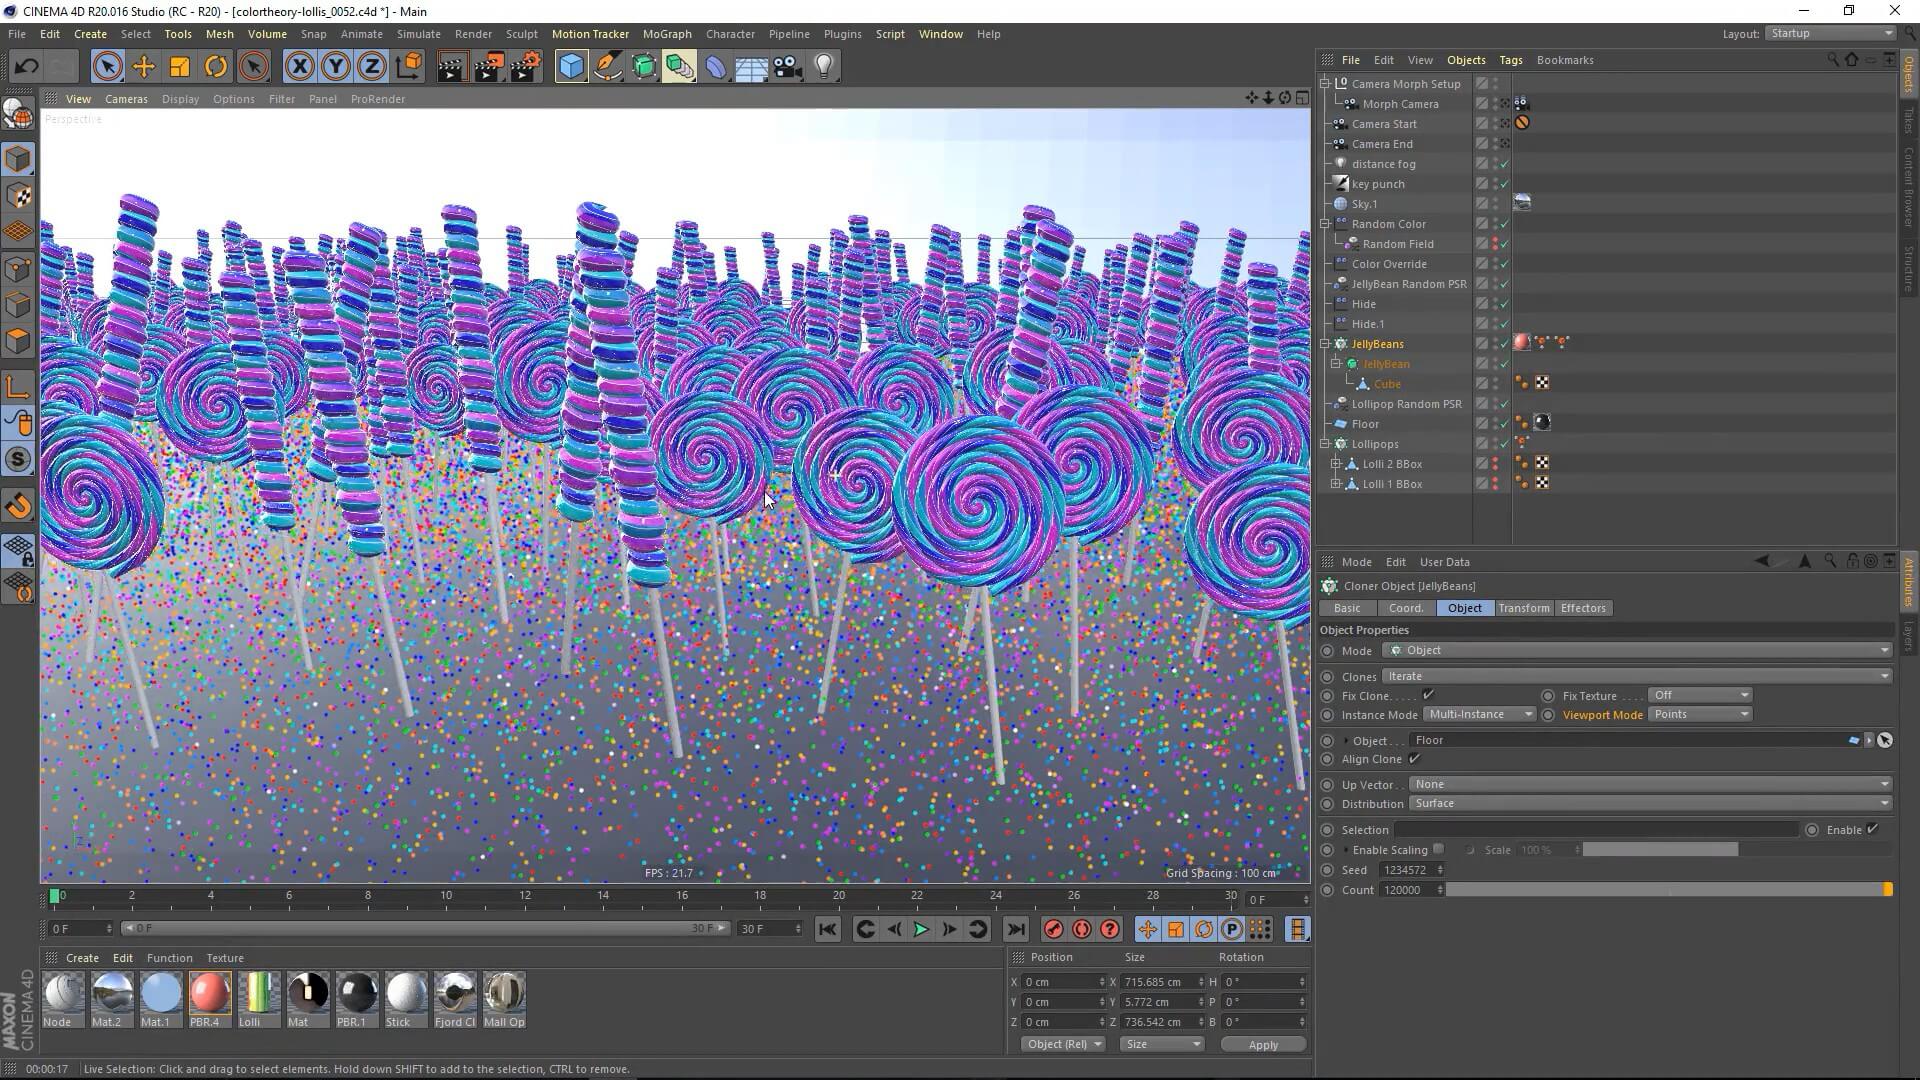Viewport: 1920px width, 1080px height.
Task: Switch to the Effectors tab
Action: pyautogui.click(x=1582, y=608)
